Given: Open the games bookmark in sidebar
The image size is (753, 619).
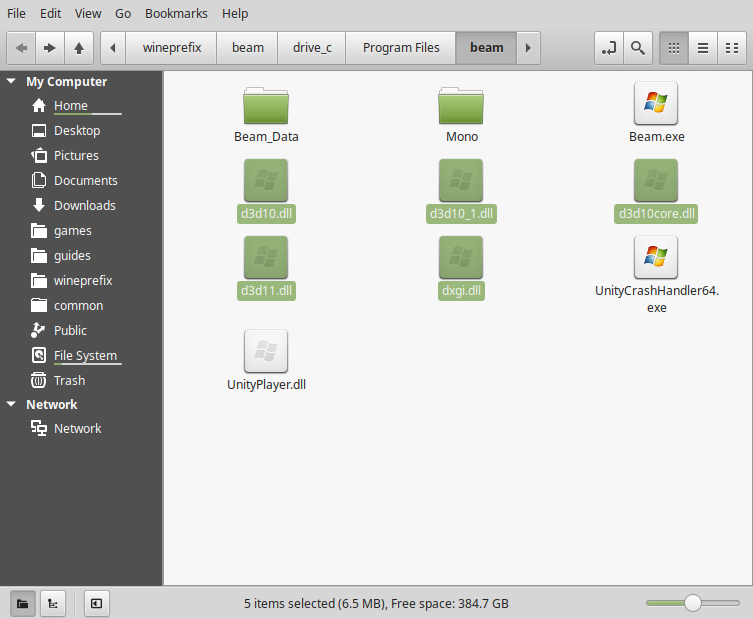Looking at the screenshot, I should click(73, 231).
